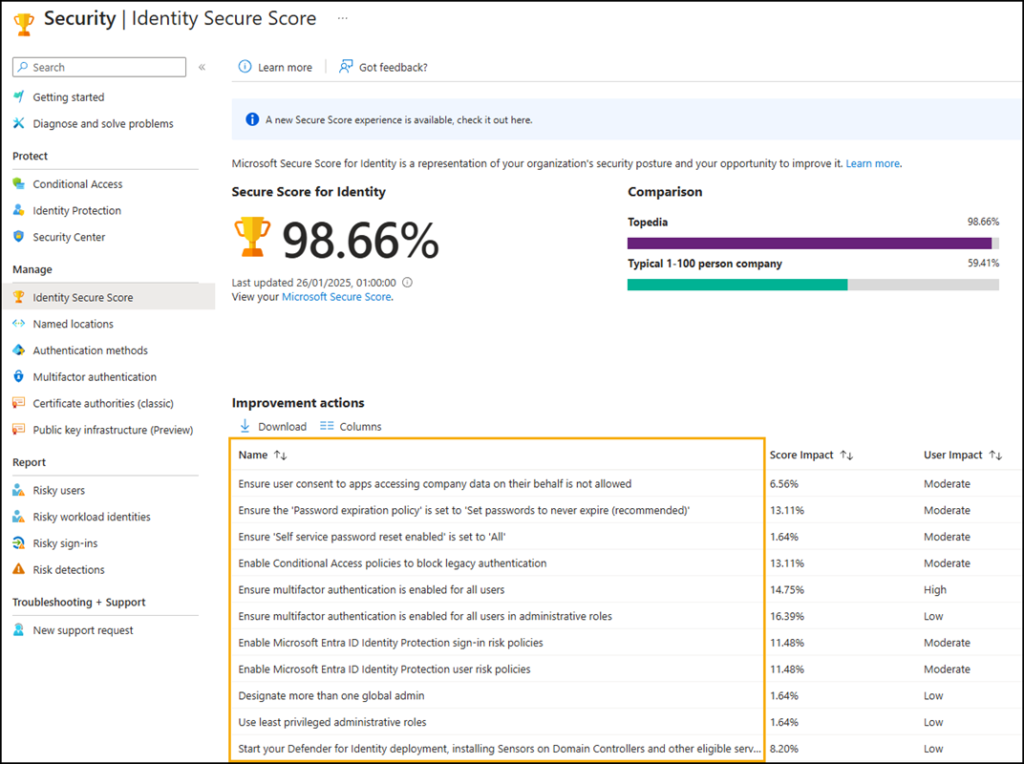Sort the table by the Name column arrows
The width and height of the screenshot is (1024, 764).
[278, 454]
